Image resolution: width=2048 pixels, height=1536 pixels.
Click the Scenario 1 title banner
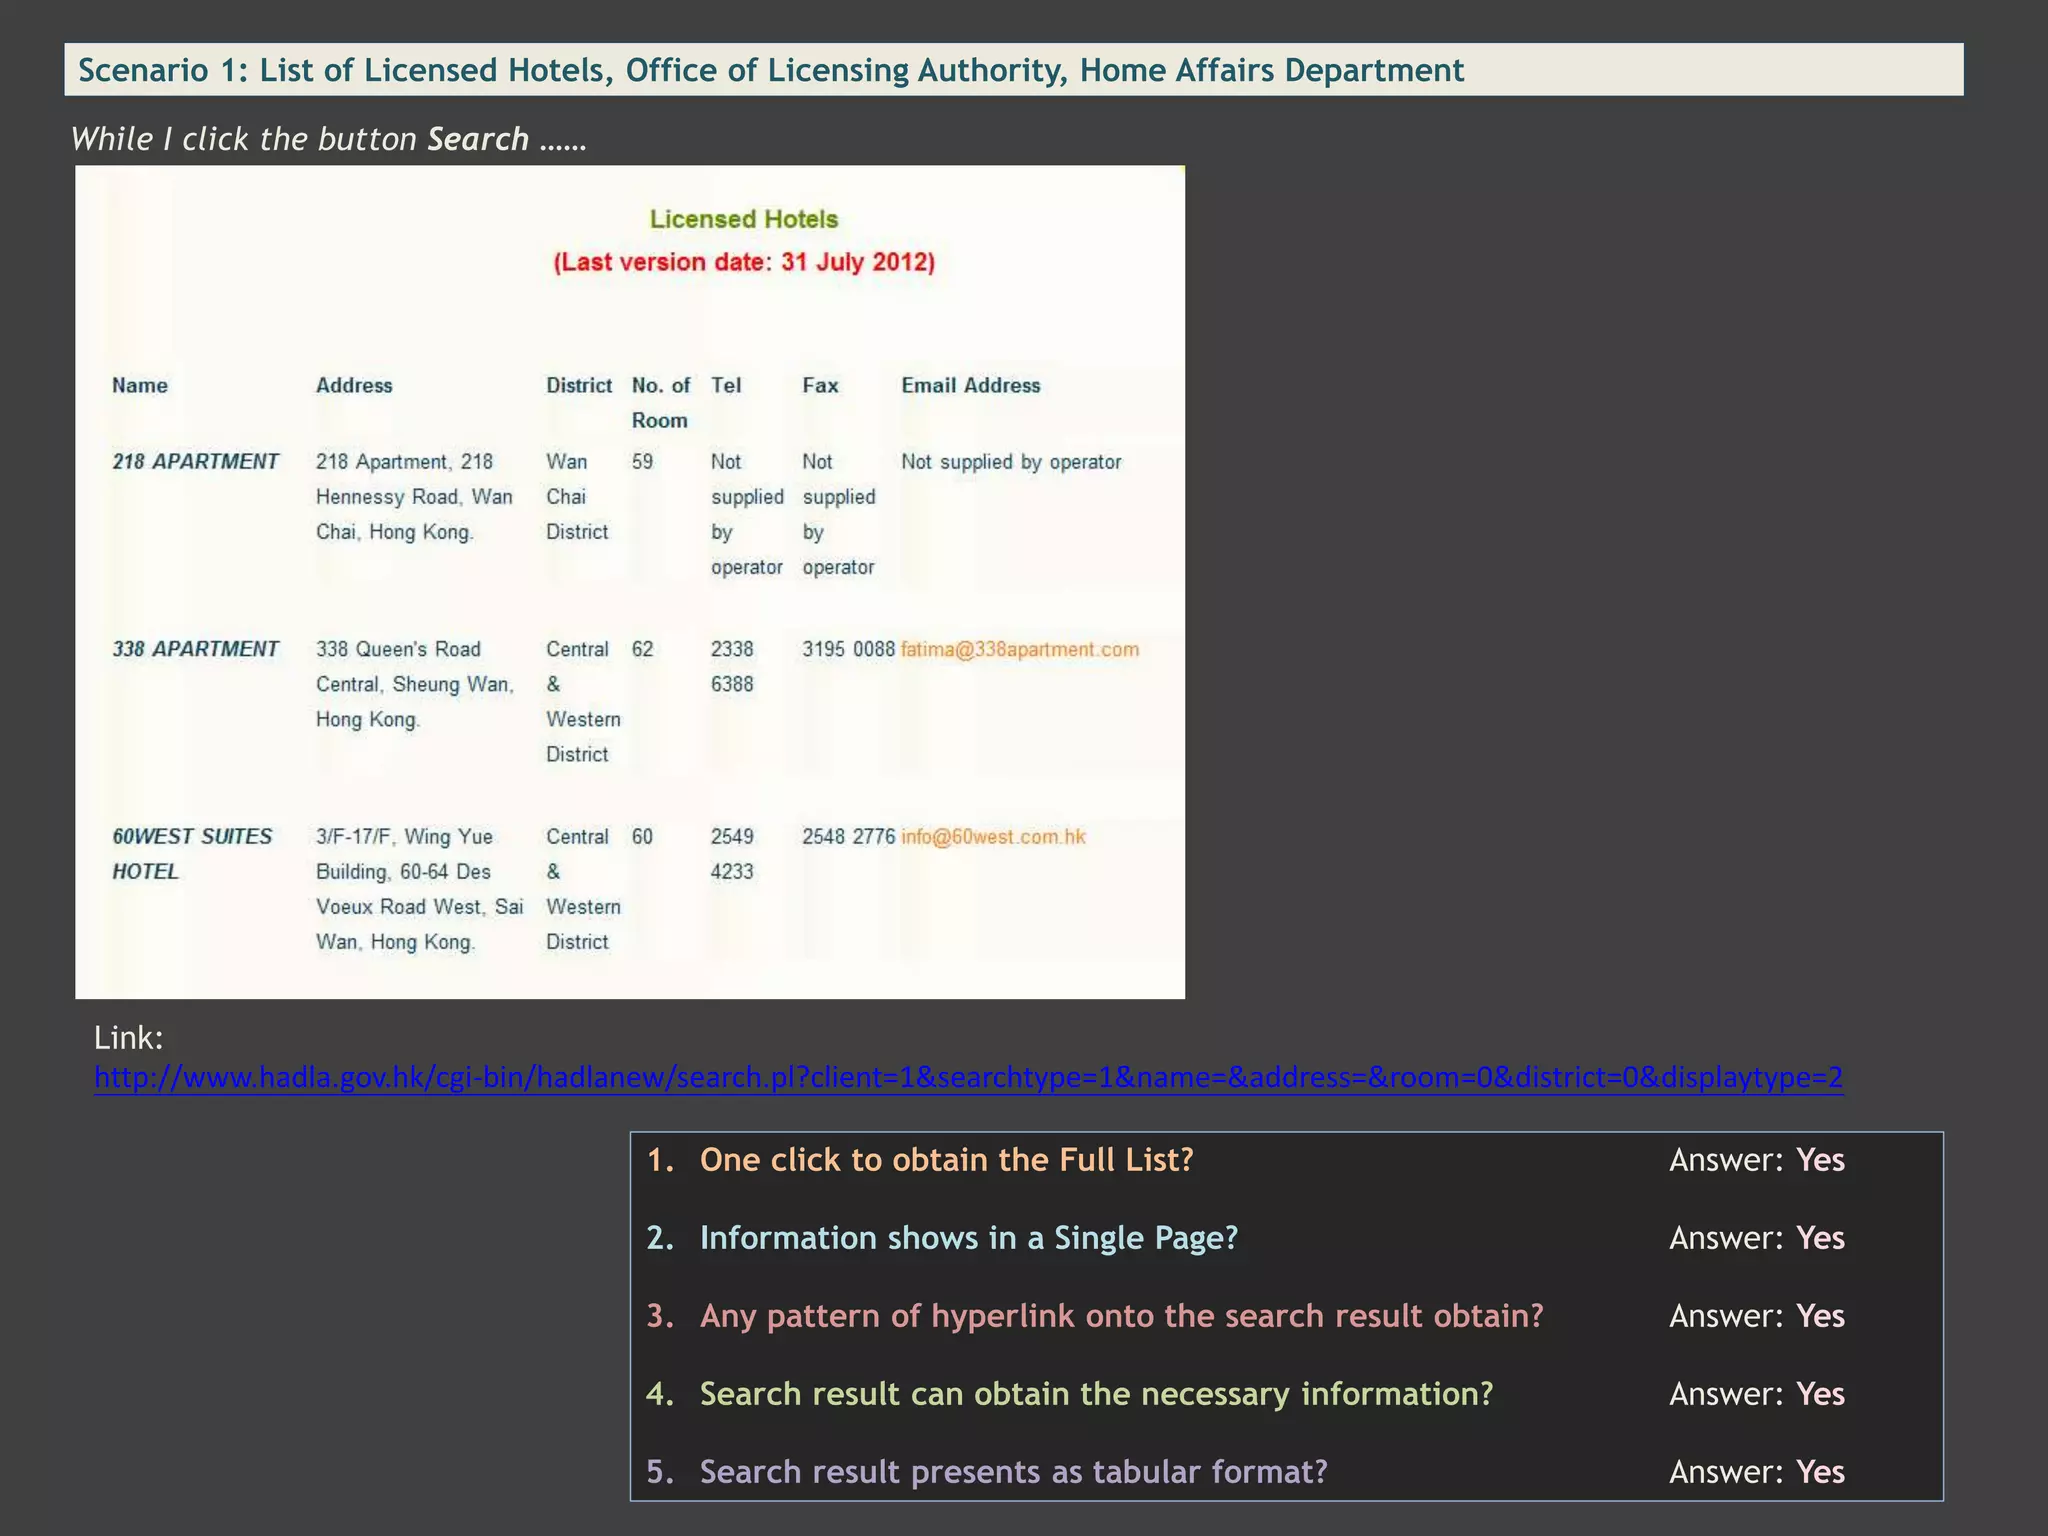coord(1014,70)
